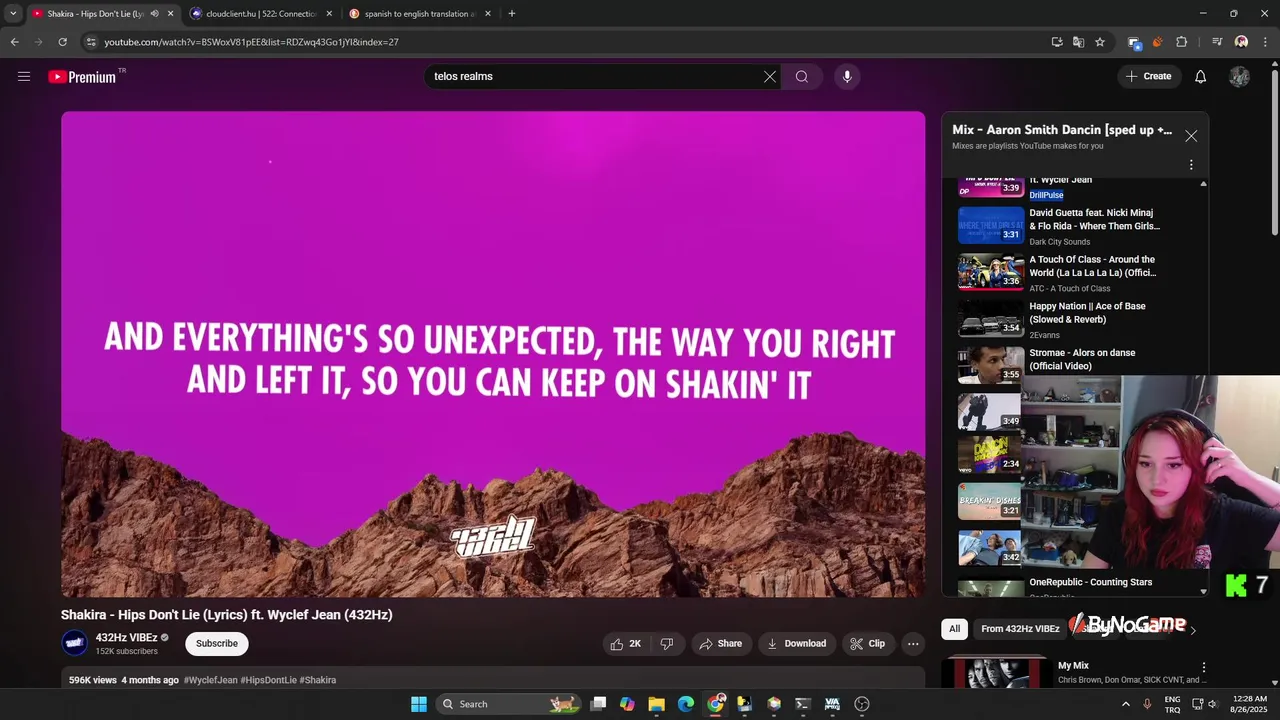Click the #HipsDontLie hashtag
Image resolution: width=1280 pixels, height=720 pixels.
(x=268, y=680)
